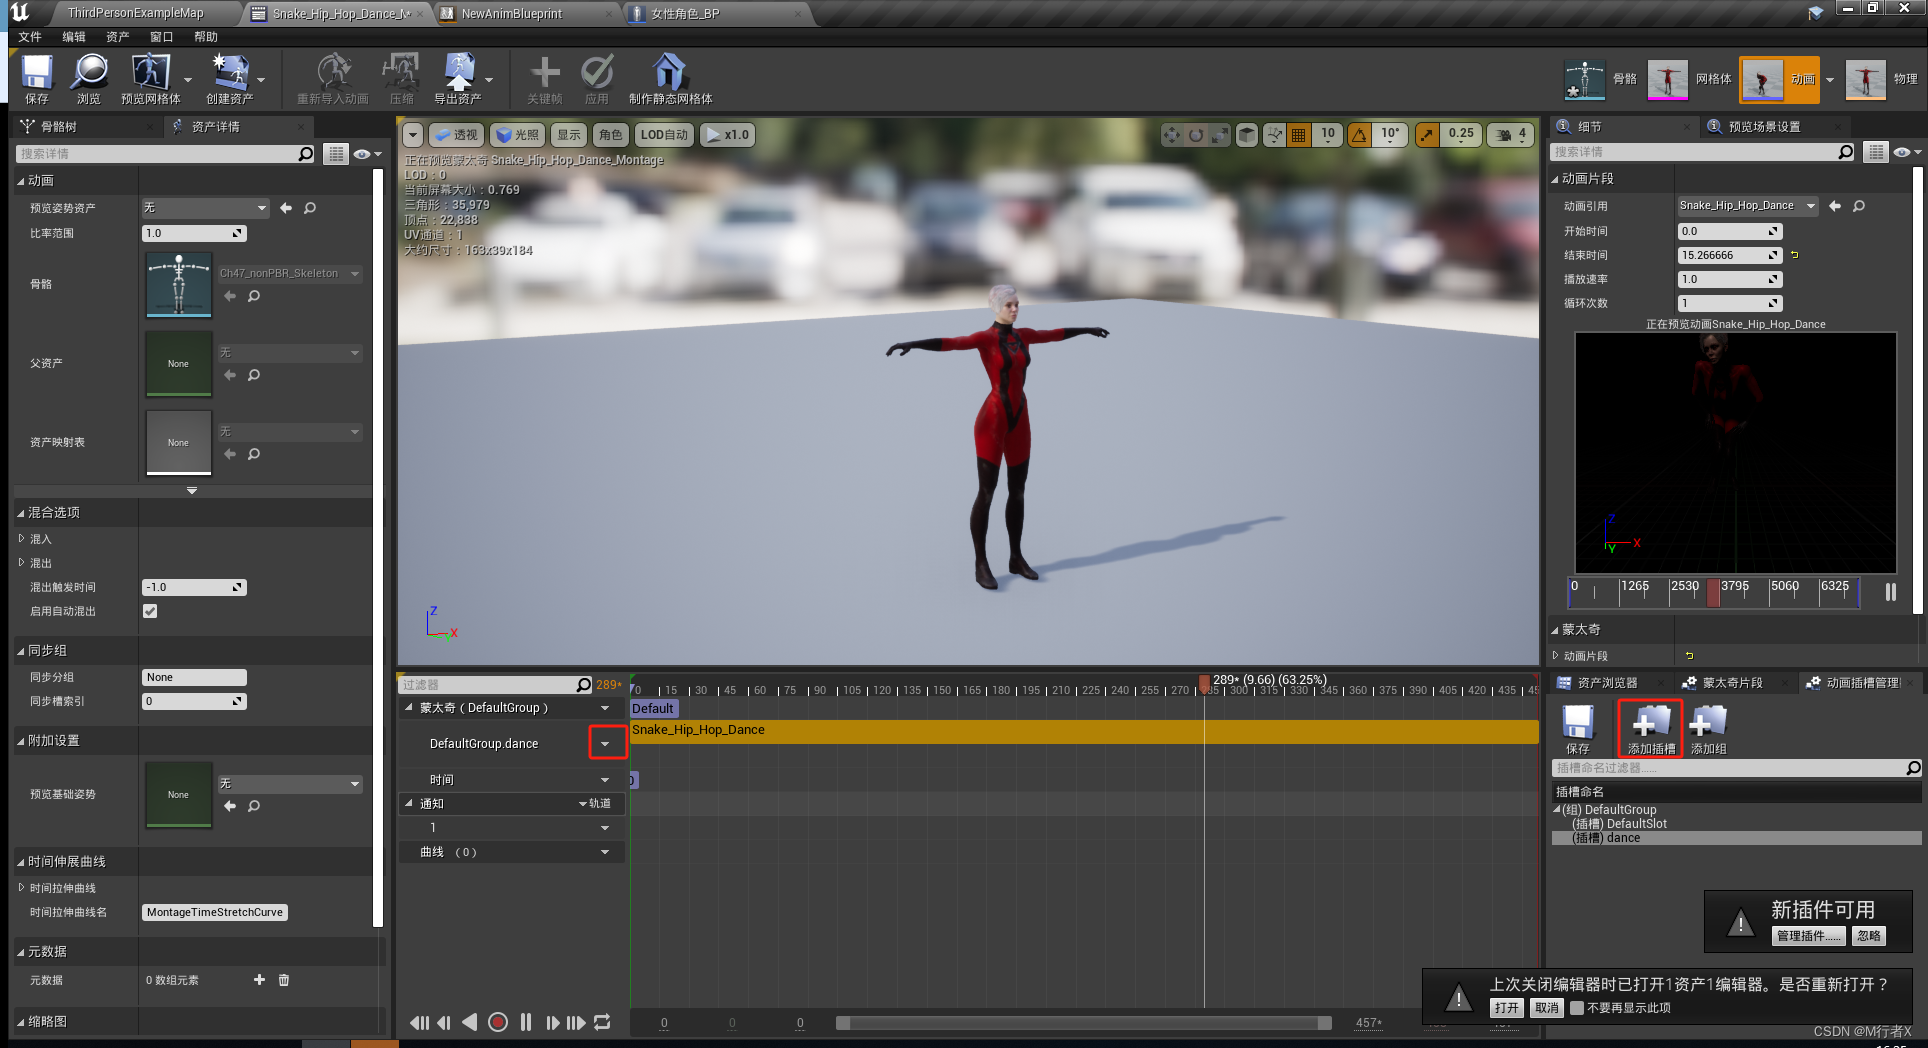Click the 制作静态网格体 icon

click(x=670, y=79)
